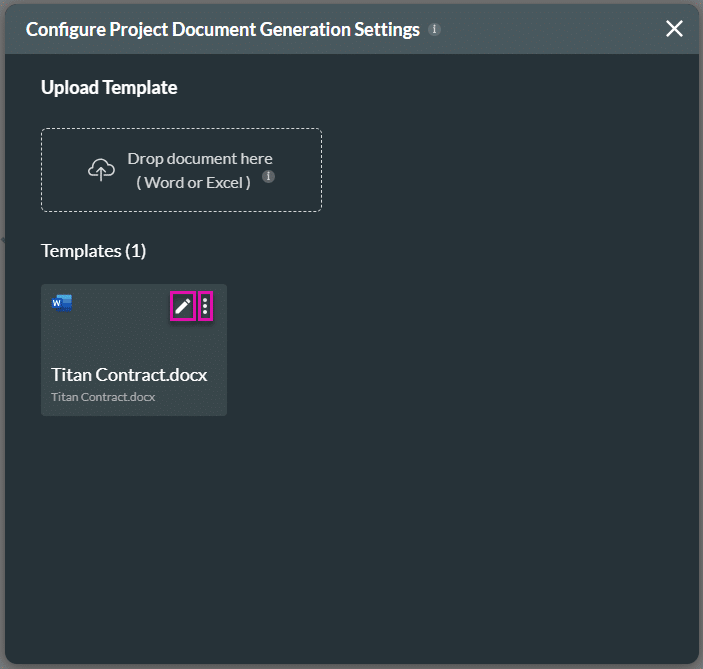Click the "Templates (1)" section heading
The height and width of the screenshot is (669, 703).
tap(93, 251)
